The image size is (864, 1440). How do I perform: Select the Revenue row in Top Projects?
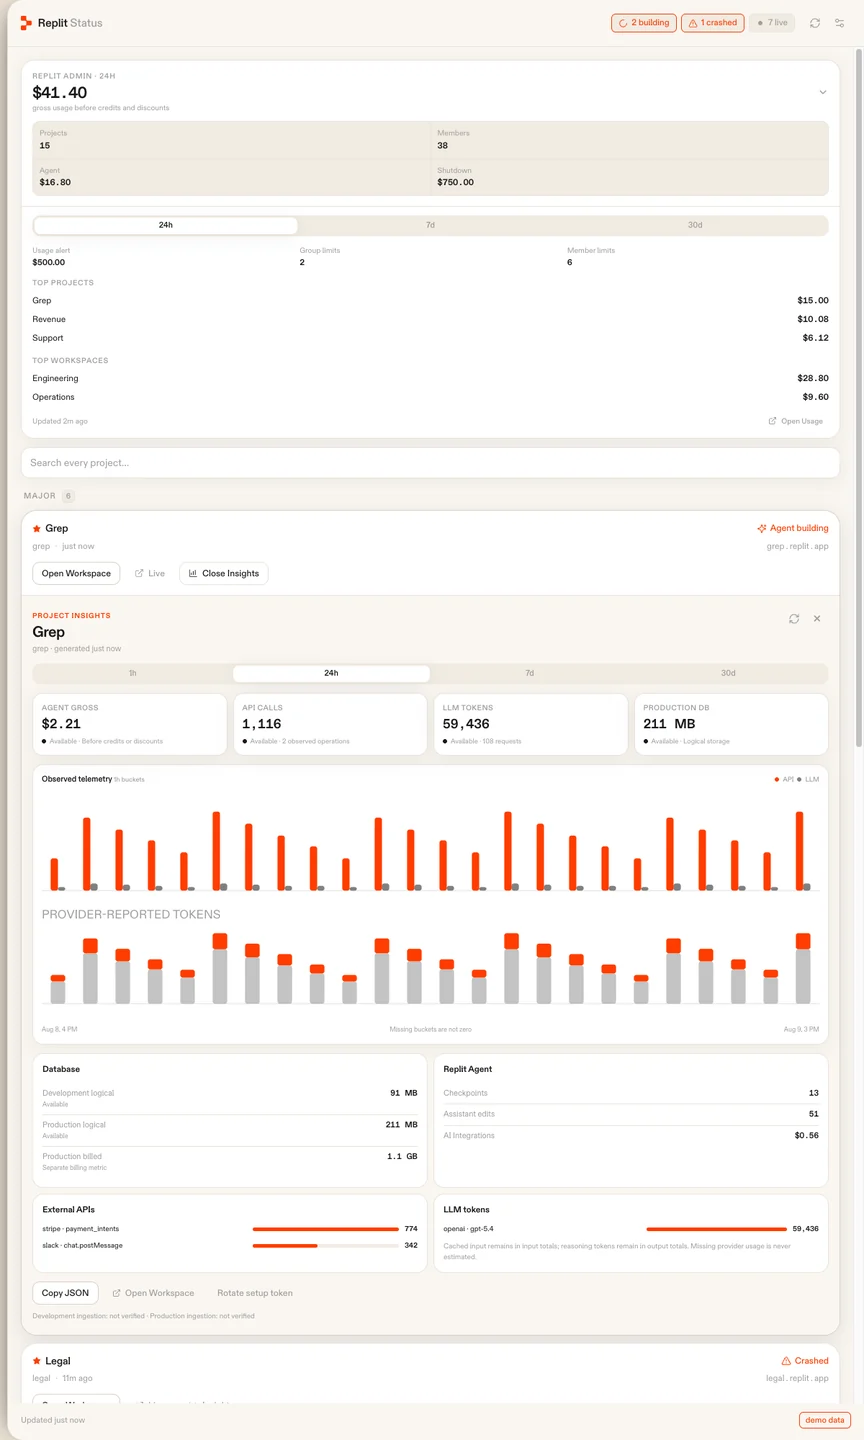click(430, 319)
